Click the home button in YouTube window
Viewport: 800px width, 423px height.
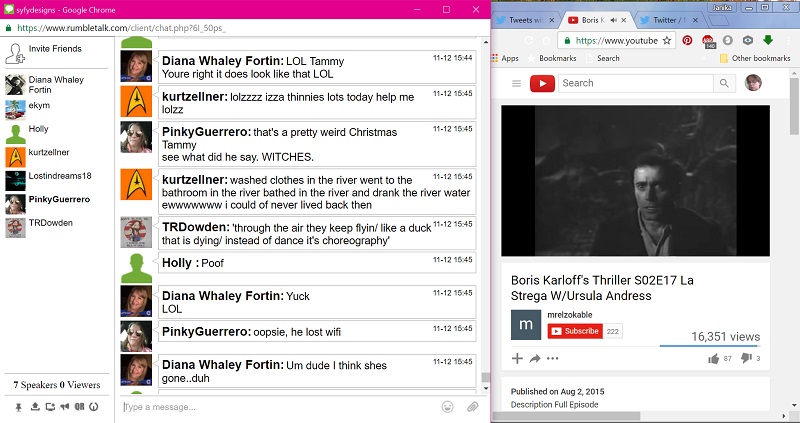pos(546,40)
